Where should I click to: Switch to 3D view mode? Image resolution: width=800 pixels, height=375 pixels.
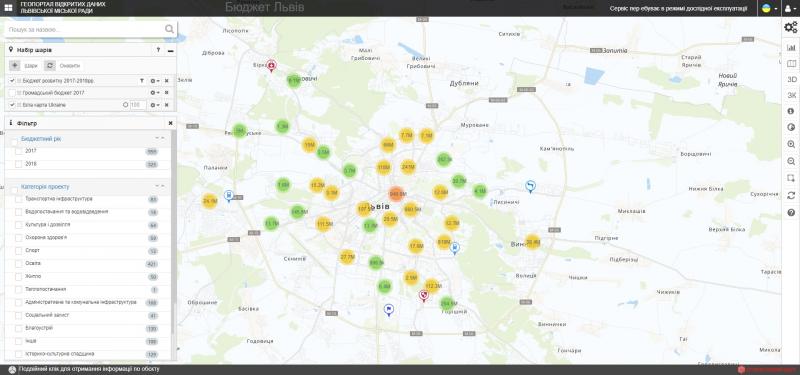[791, 79]
